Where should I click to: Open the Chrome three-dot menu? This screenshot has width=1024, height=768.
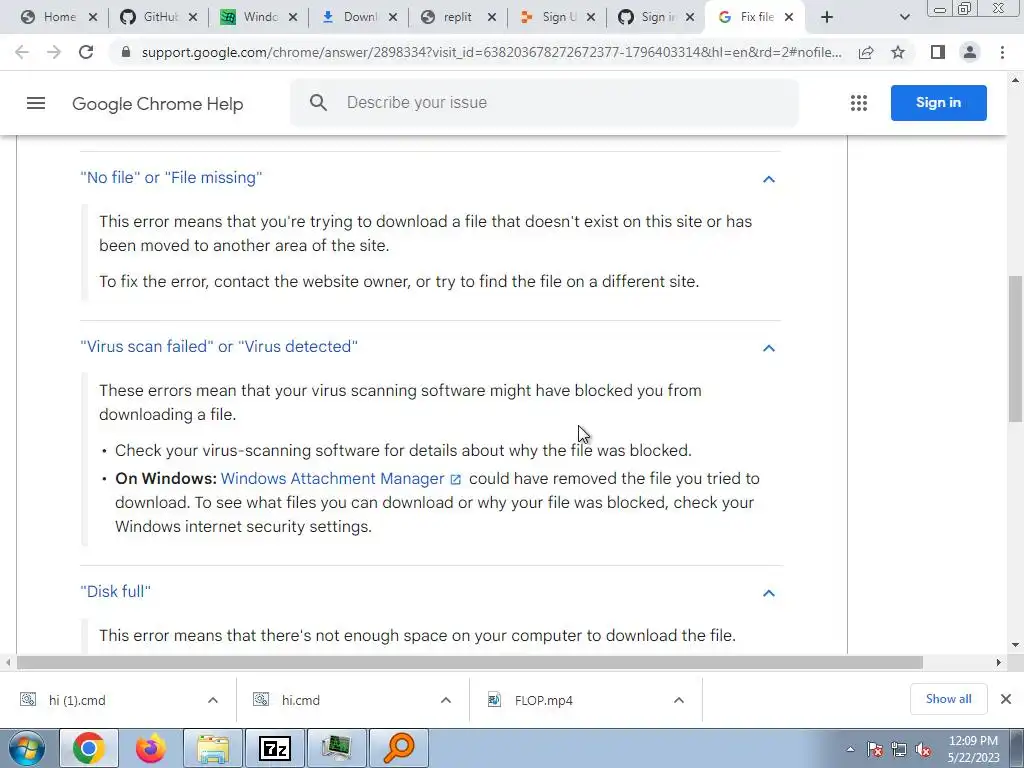1002,52
